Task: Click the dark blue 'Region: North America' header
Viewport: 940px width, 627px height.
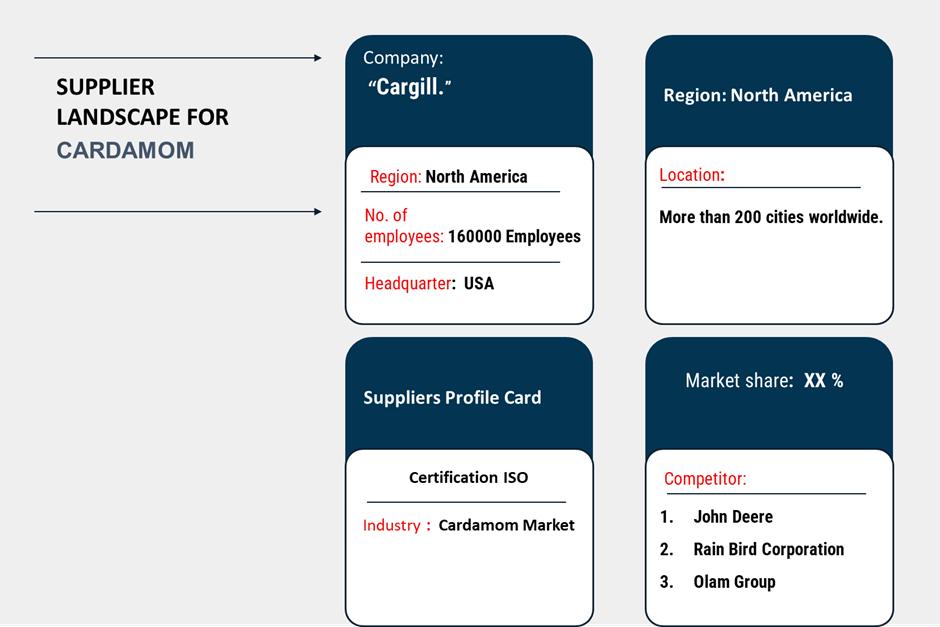Action: (x=758, y=95)
